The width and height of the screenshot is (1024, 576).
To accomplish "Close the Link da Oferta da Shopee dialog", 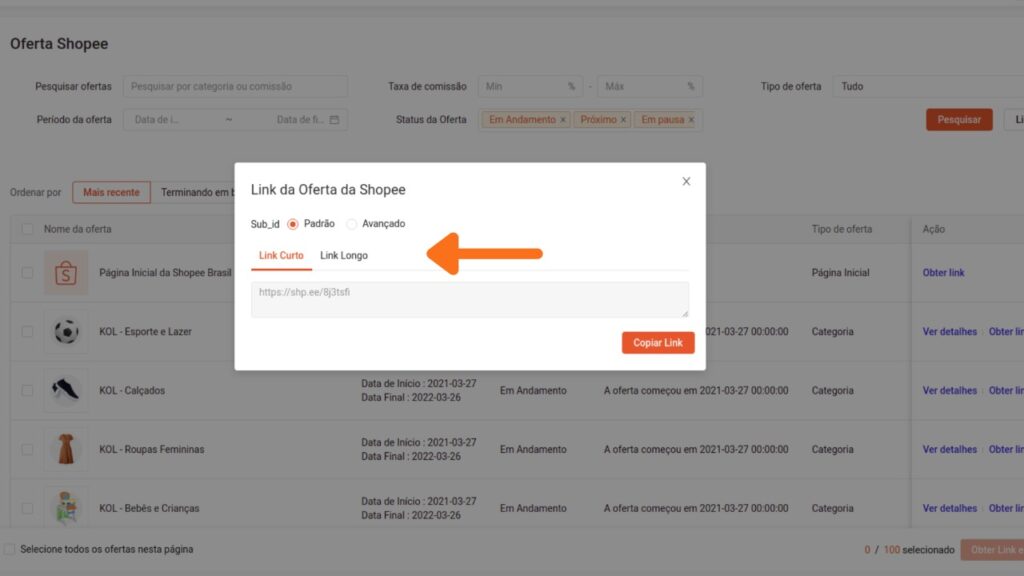I will (686, 182).
